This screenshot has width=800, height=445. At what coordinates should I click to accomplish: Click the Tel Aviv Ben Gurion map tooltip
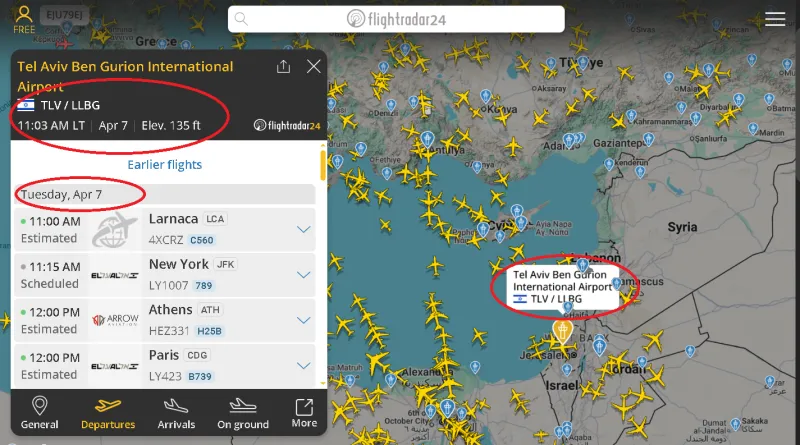click(562, 287)
